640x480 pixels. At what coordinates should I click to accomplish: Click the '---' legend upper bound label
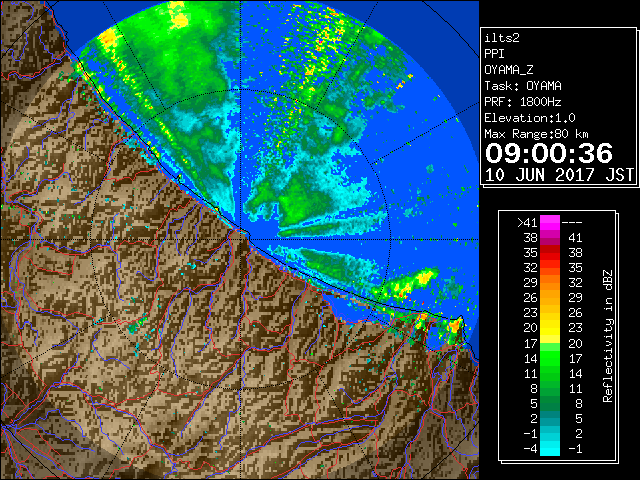572,223
